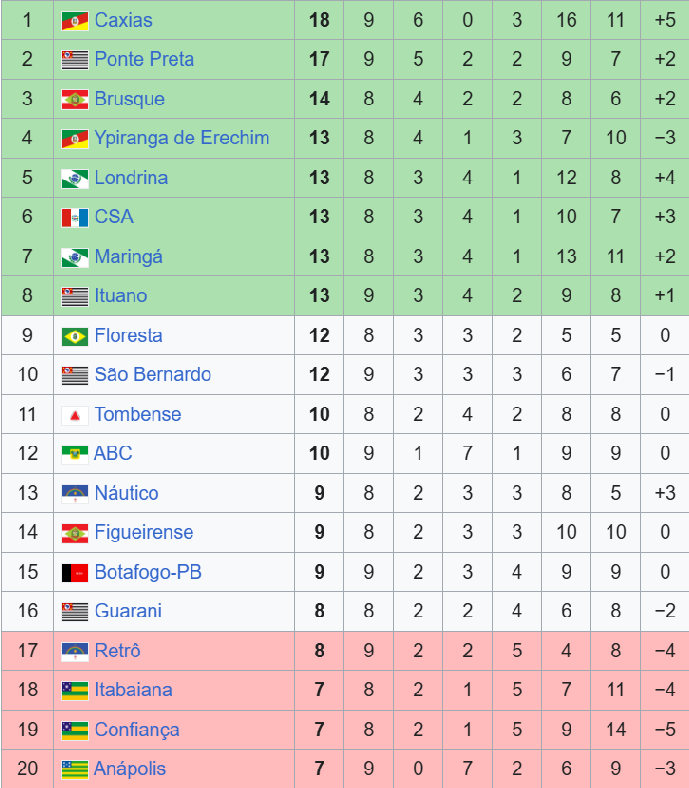This screenshot has height=788, width=689.
Task: Open the Ypiranga de Erechim link
Action: tap(182, 138)
